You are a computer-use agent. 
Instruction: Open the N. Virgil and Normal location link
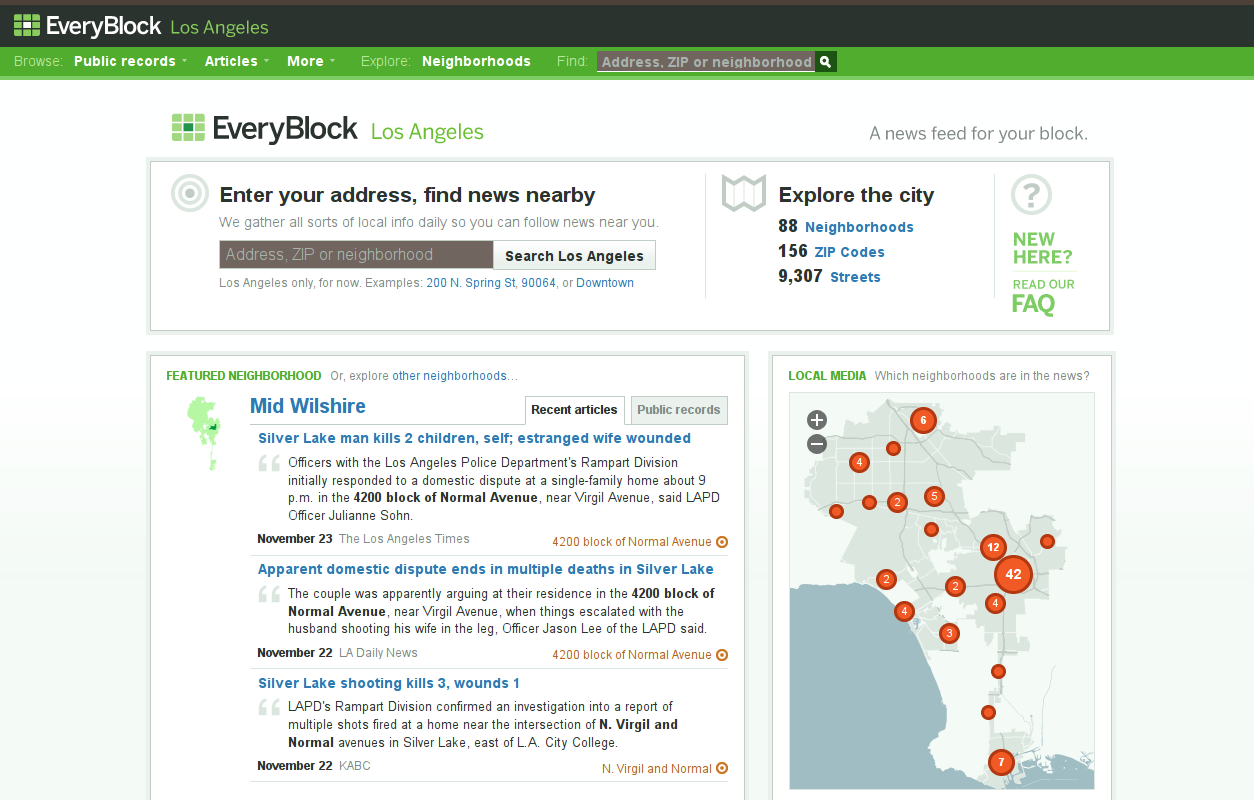pos(657,769)
